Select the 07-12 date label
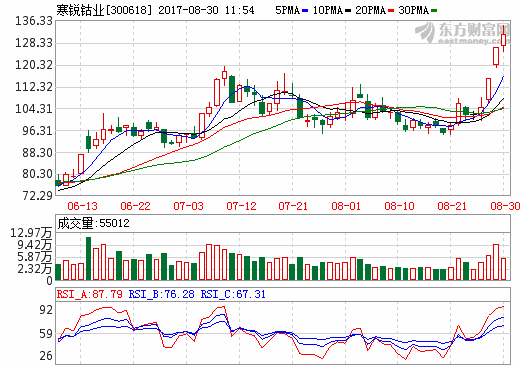This screenshot has height=365, width=520. click(241, 206)
